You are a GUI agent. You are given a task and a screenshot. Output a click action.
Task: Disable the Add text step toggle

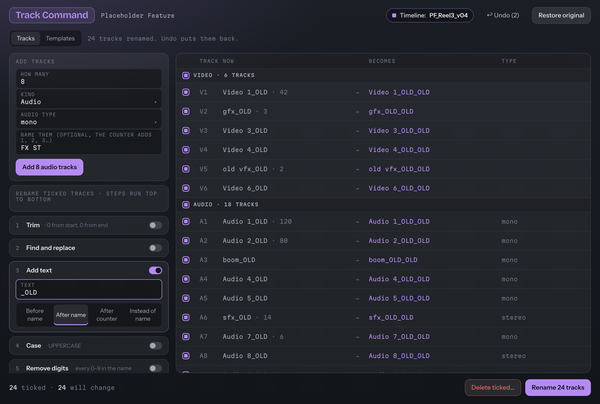pos(155,270)
